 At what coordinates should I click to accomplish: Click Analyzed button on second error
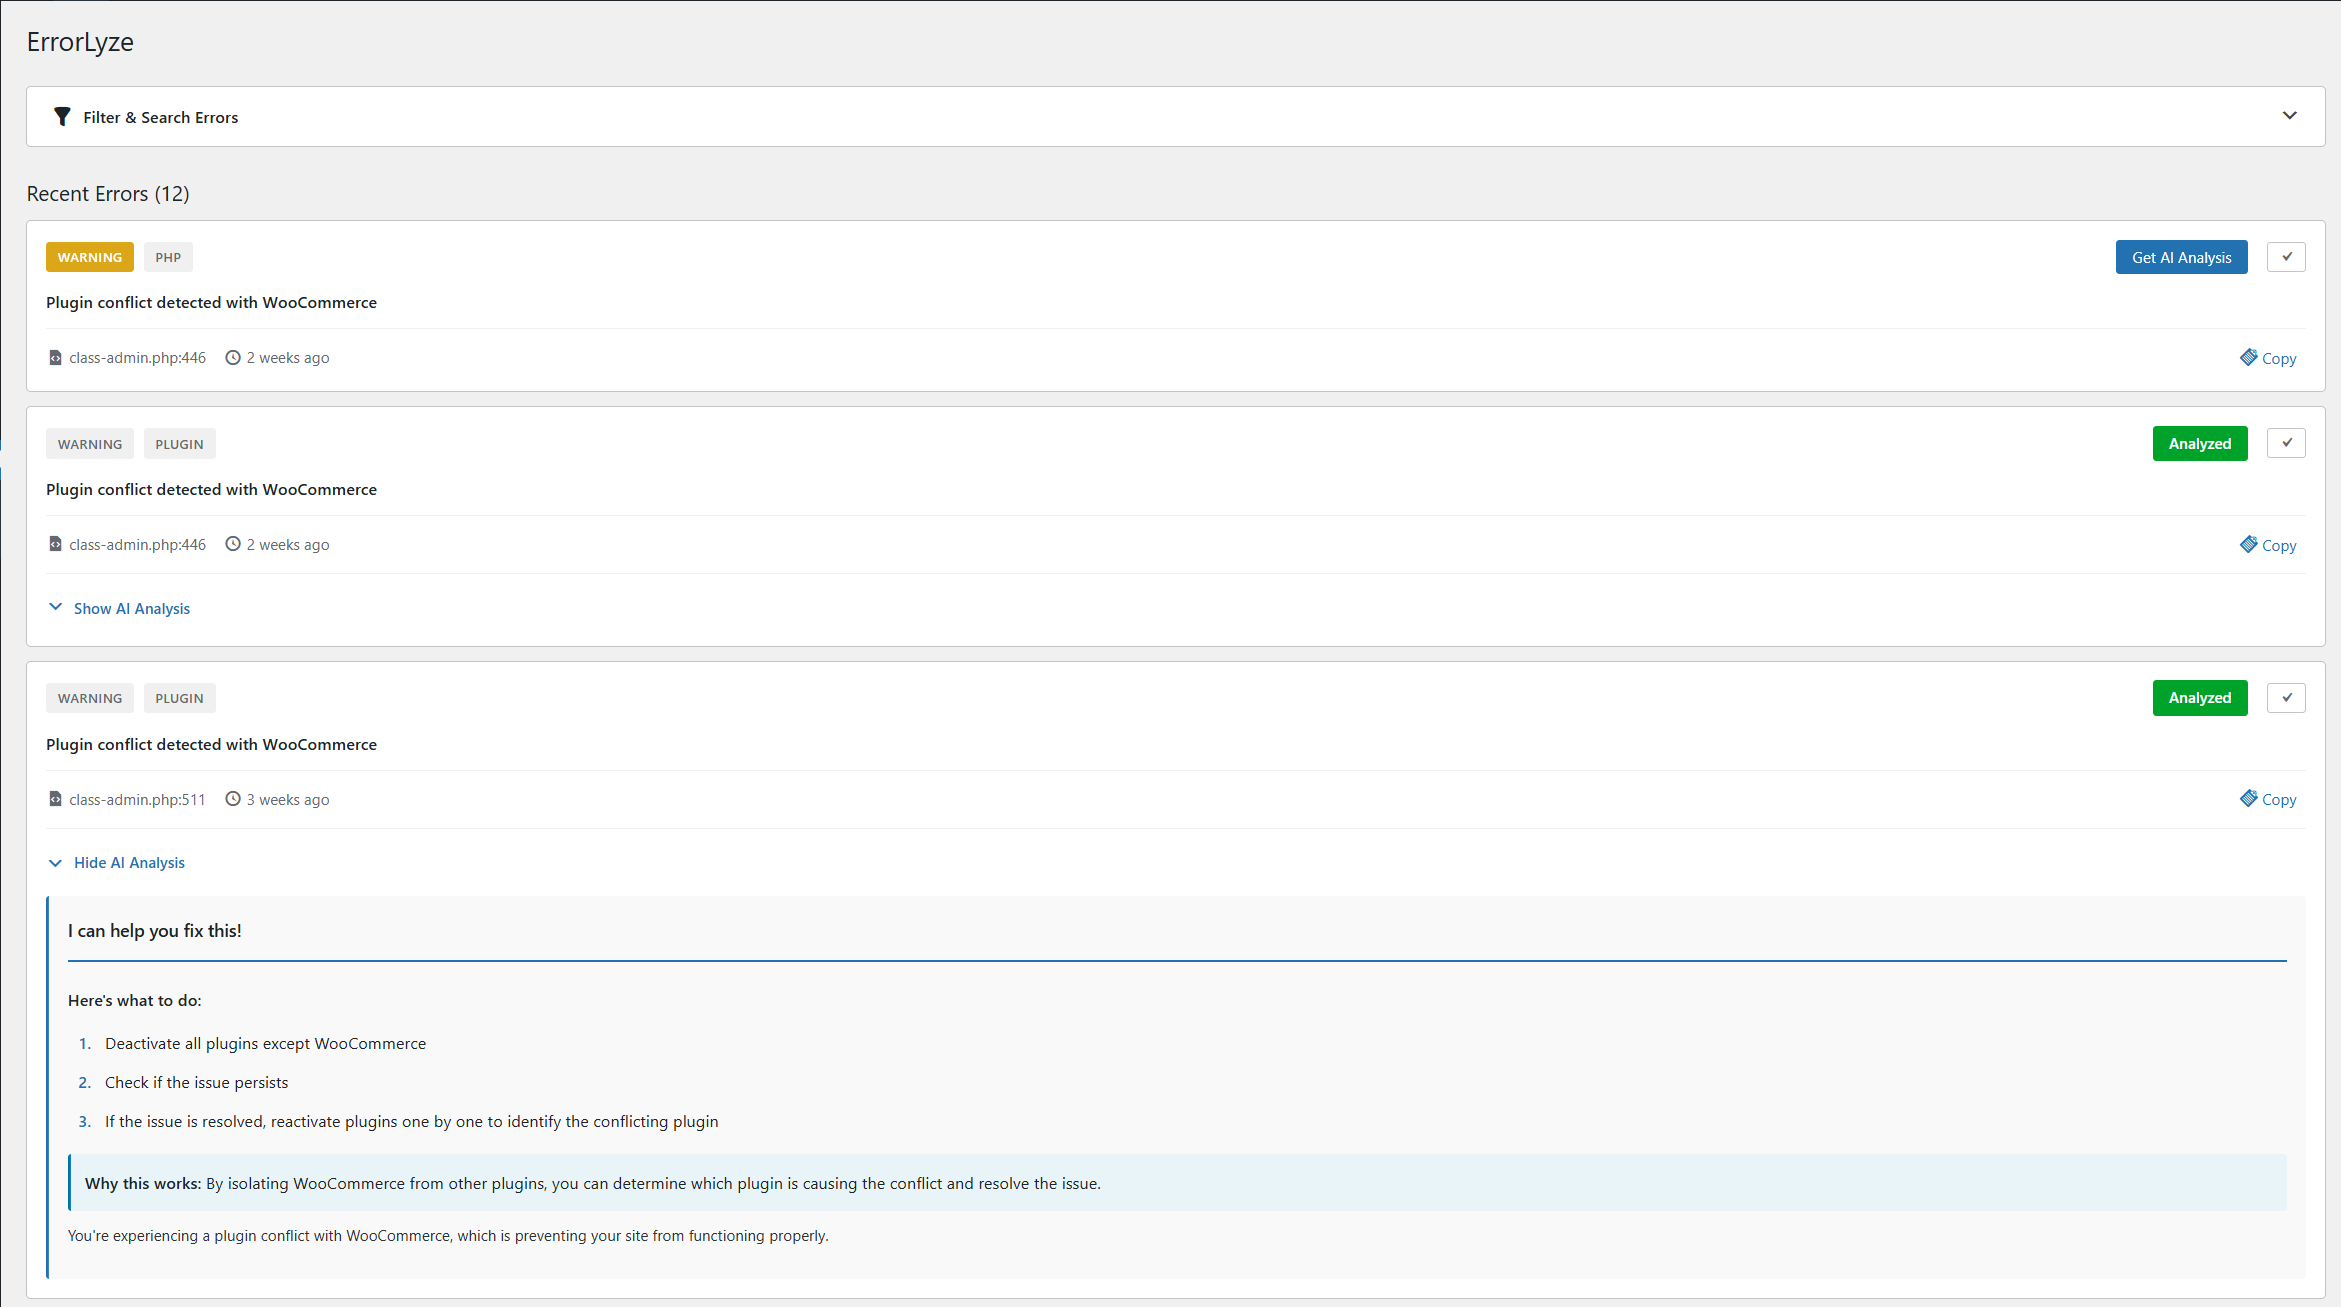pyautogui.click(x=2199, y=444)
